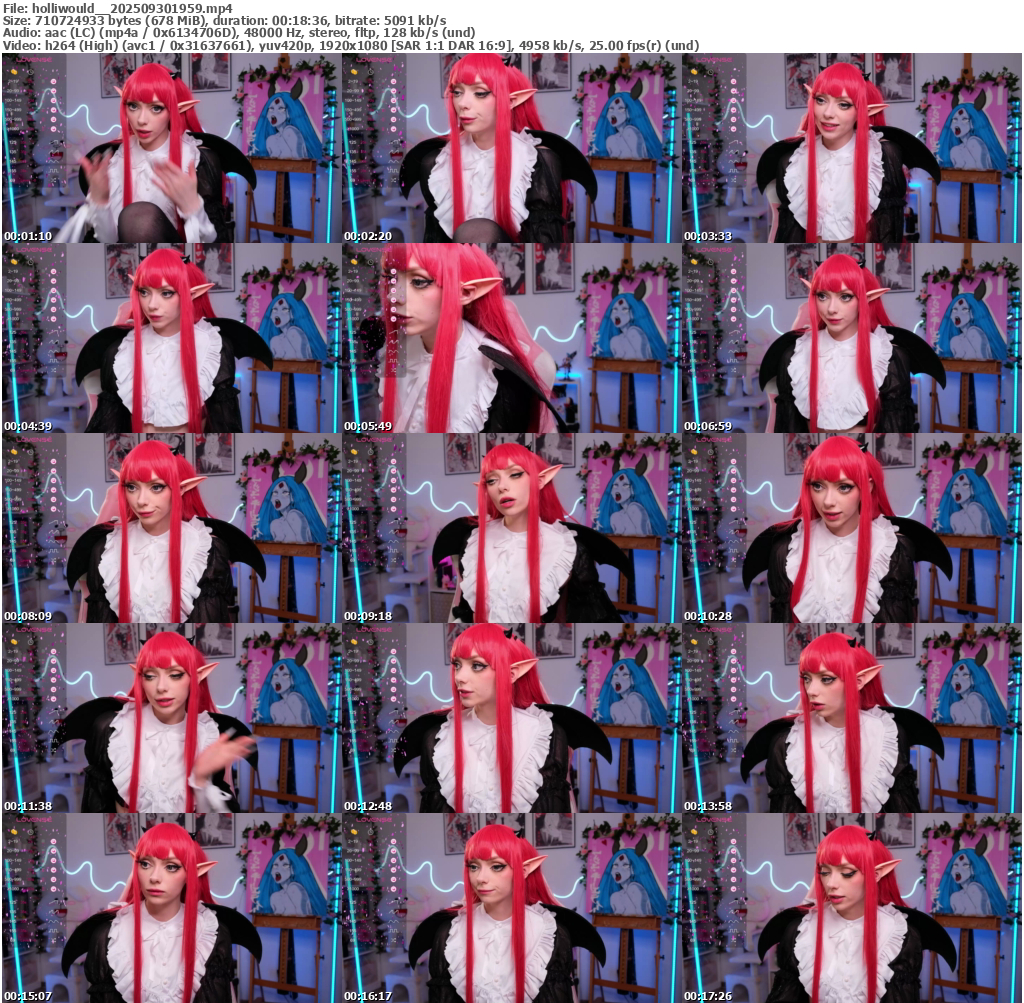Viewport: 1024px width, 1003px height.
Task: Click the frame stamped 00:10:28
Action: [852, 528]
